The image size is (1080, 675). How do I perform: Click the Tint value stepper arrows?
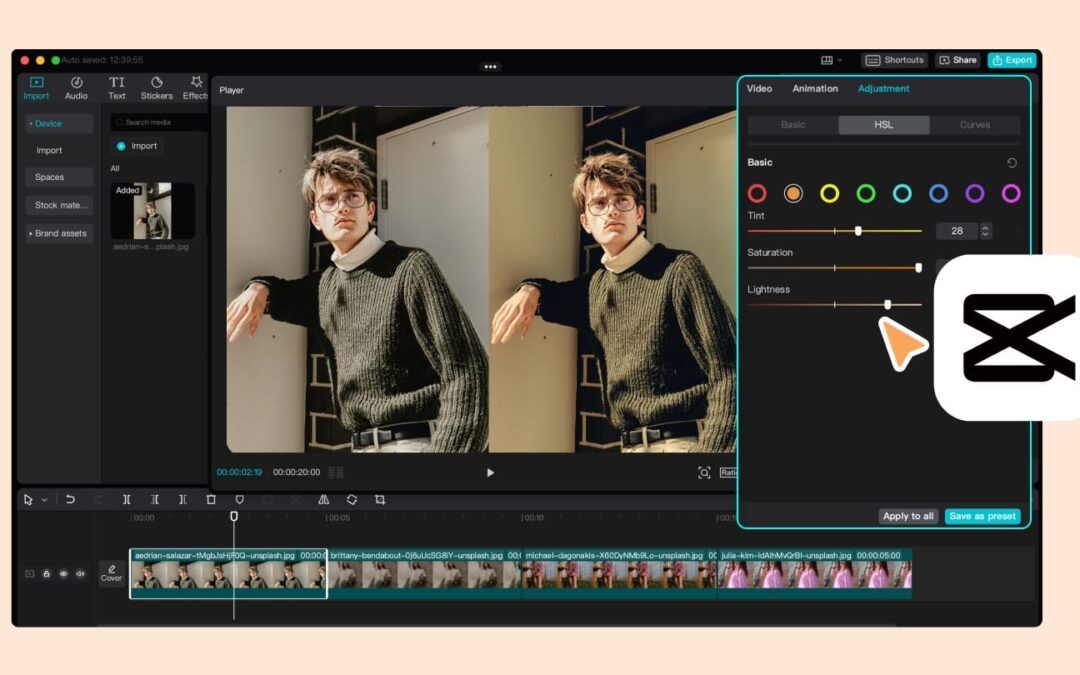tap(986, 231)
